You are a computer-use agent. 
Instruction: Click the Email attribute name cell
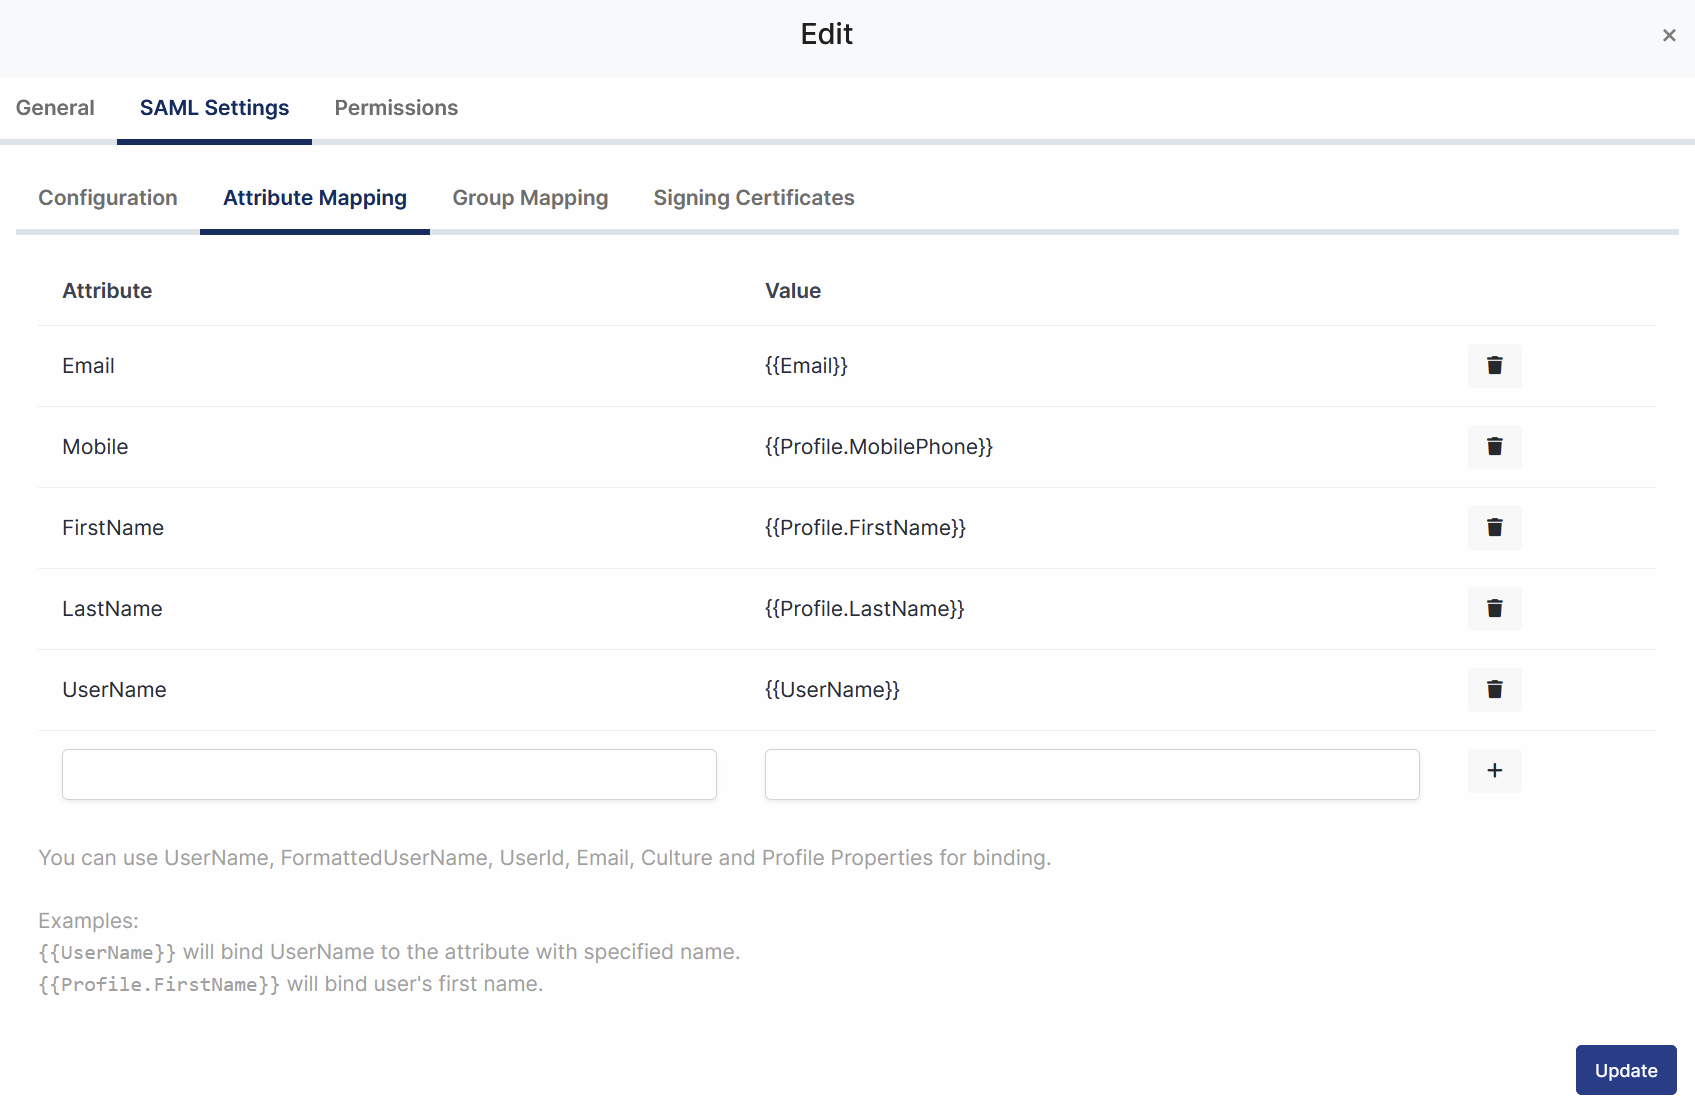[89, 366]
